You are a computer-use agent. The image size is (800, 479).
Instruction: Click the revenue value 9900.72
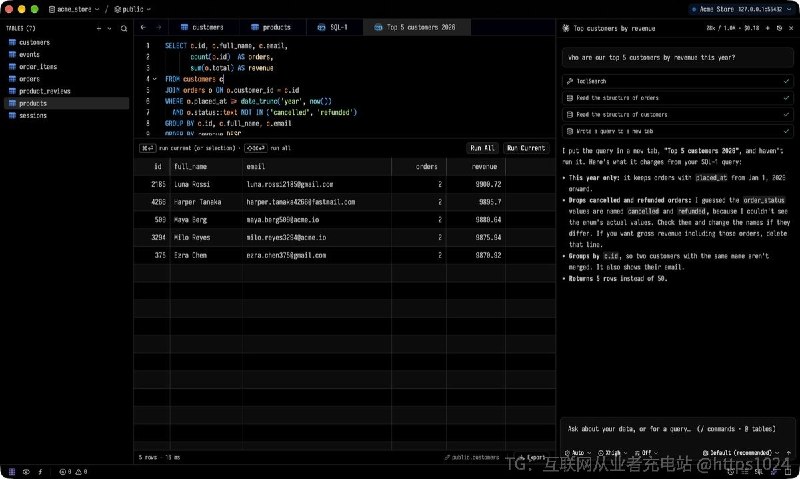pyautogui.click(x=476, y=185)
